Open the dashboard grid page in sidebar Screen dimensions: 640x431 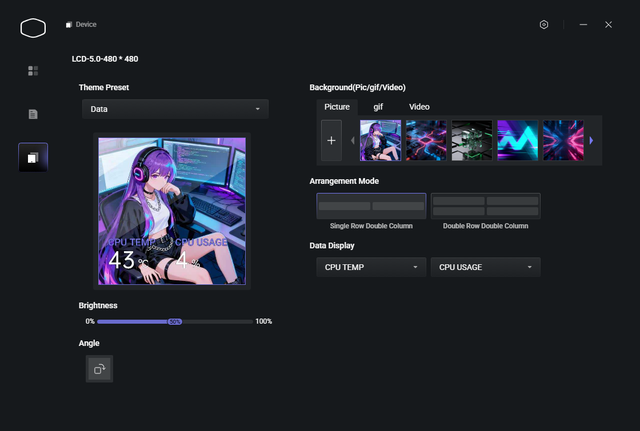click(33, 71)
